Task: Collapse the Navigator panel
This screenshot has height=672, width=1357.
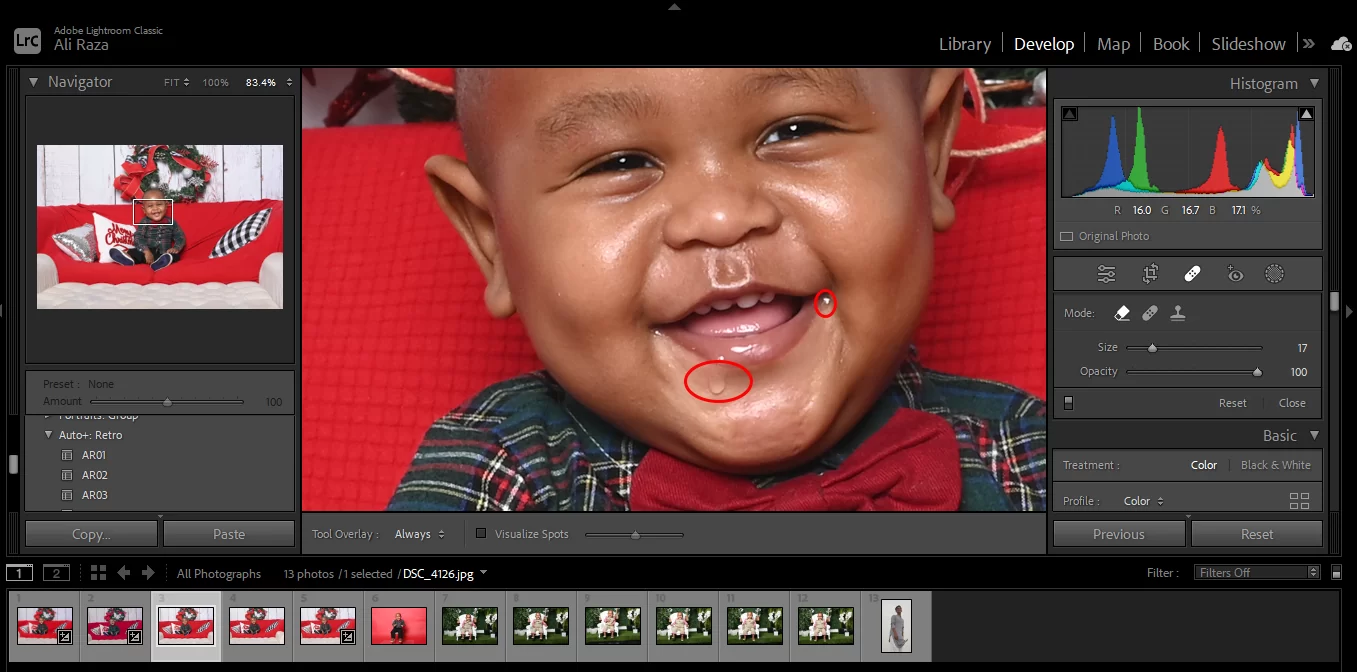Action: 33,82
